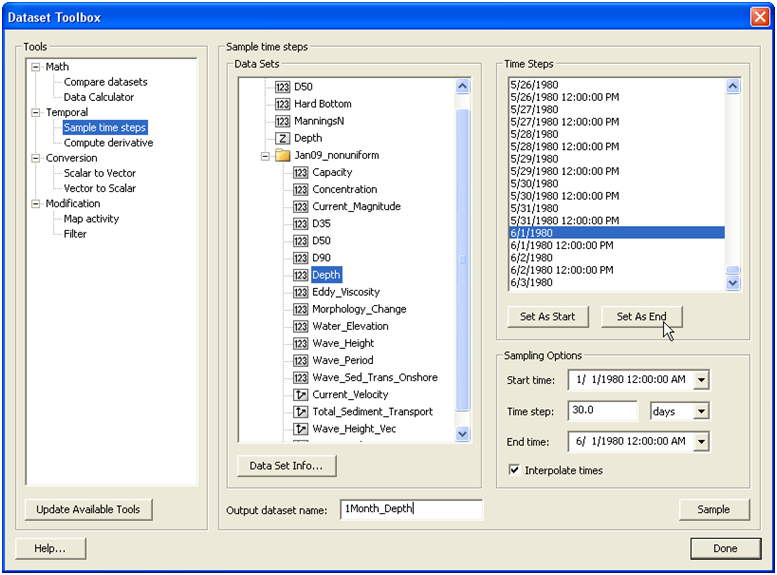The image size is (777, 575).
Task: Open Data Set Info dialog
Action: 286,466
